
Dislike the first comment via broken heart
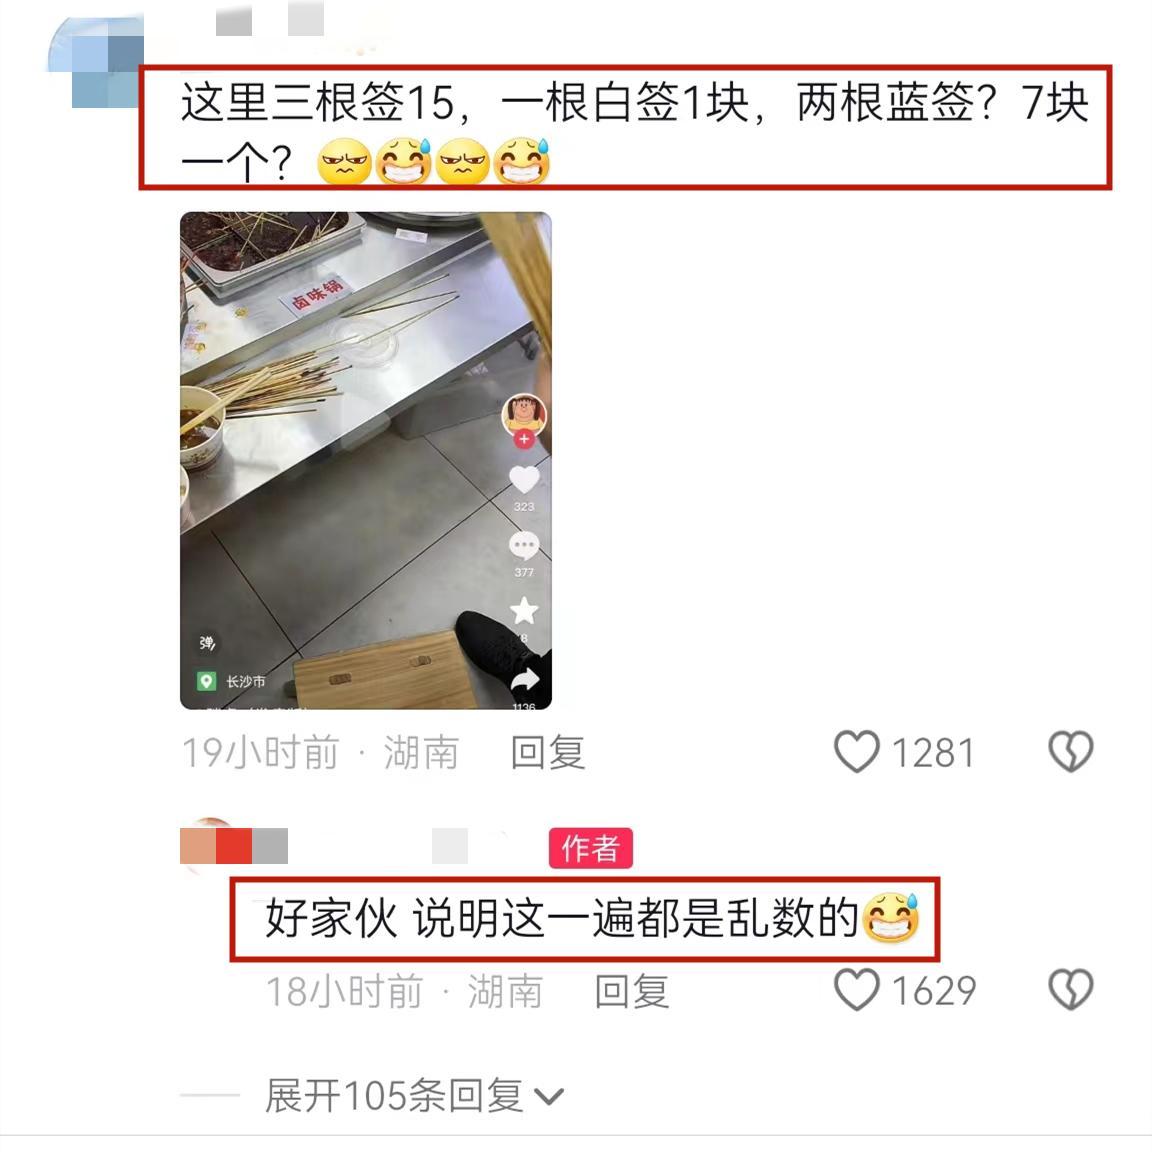tap(1070, 751)
